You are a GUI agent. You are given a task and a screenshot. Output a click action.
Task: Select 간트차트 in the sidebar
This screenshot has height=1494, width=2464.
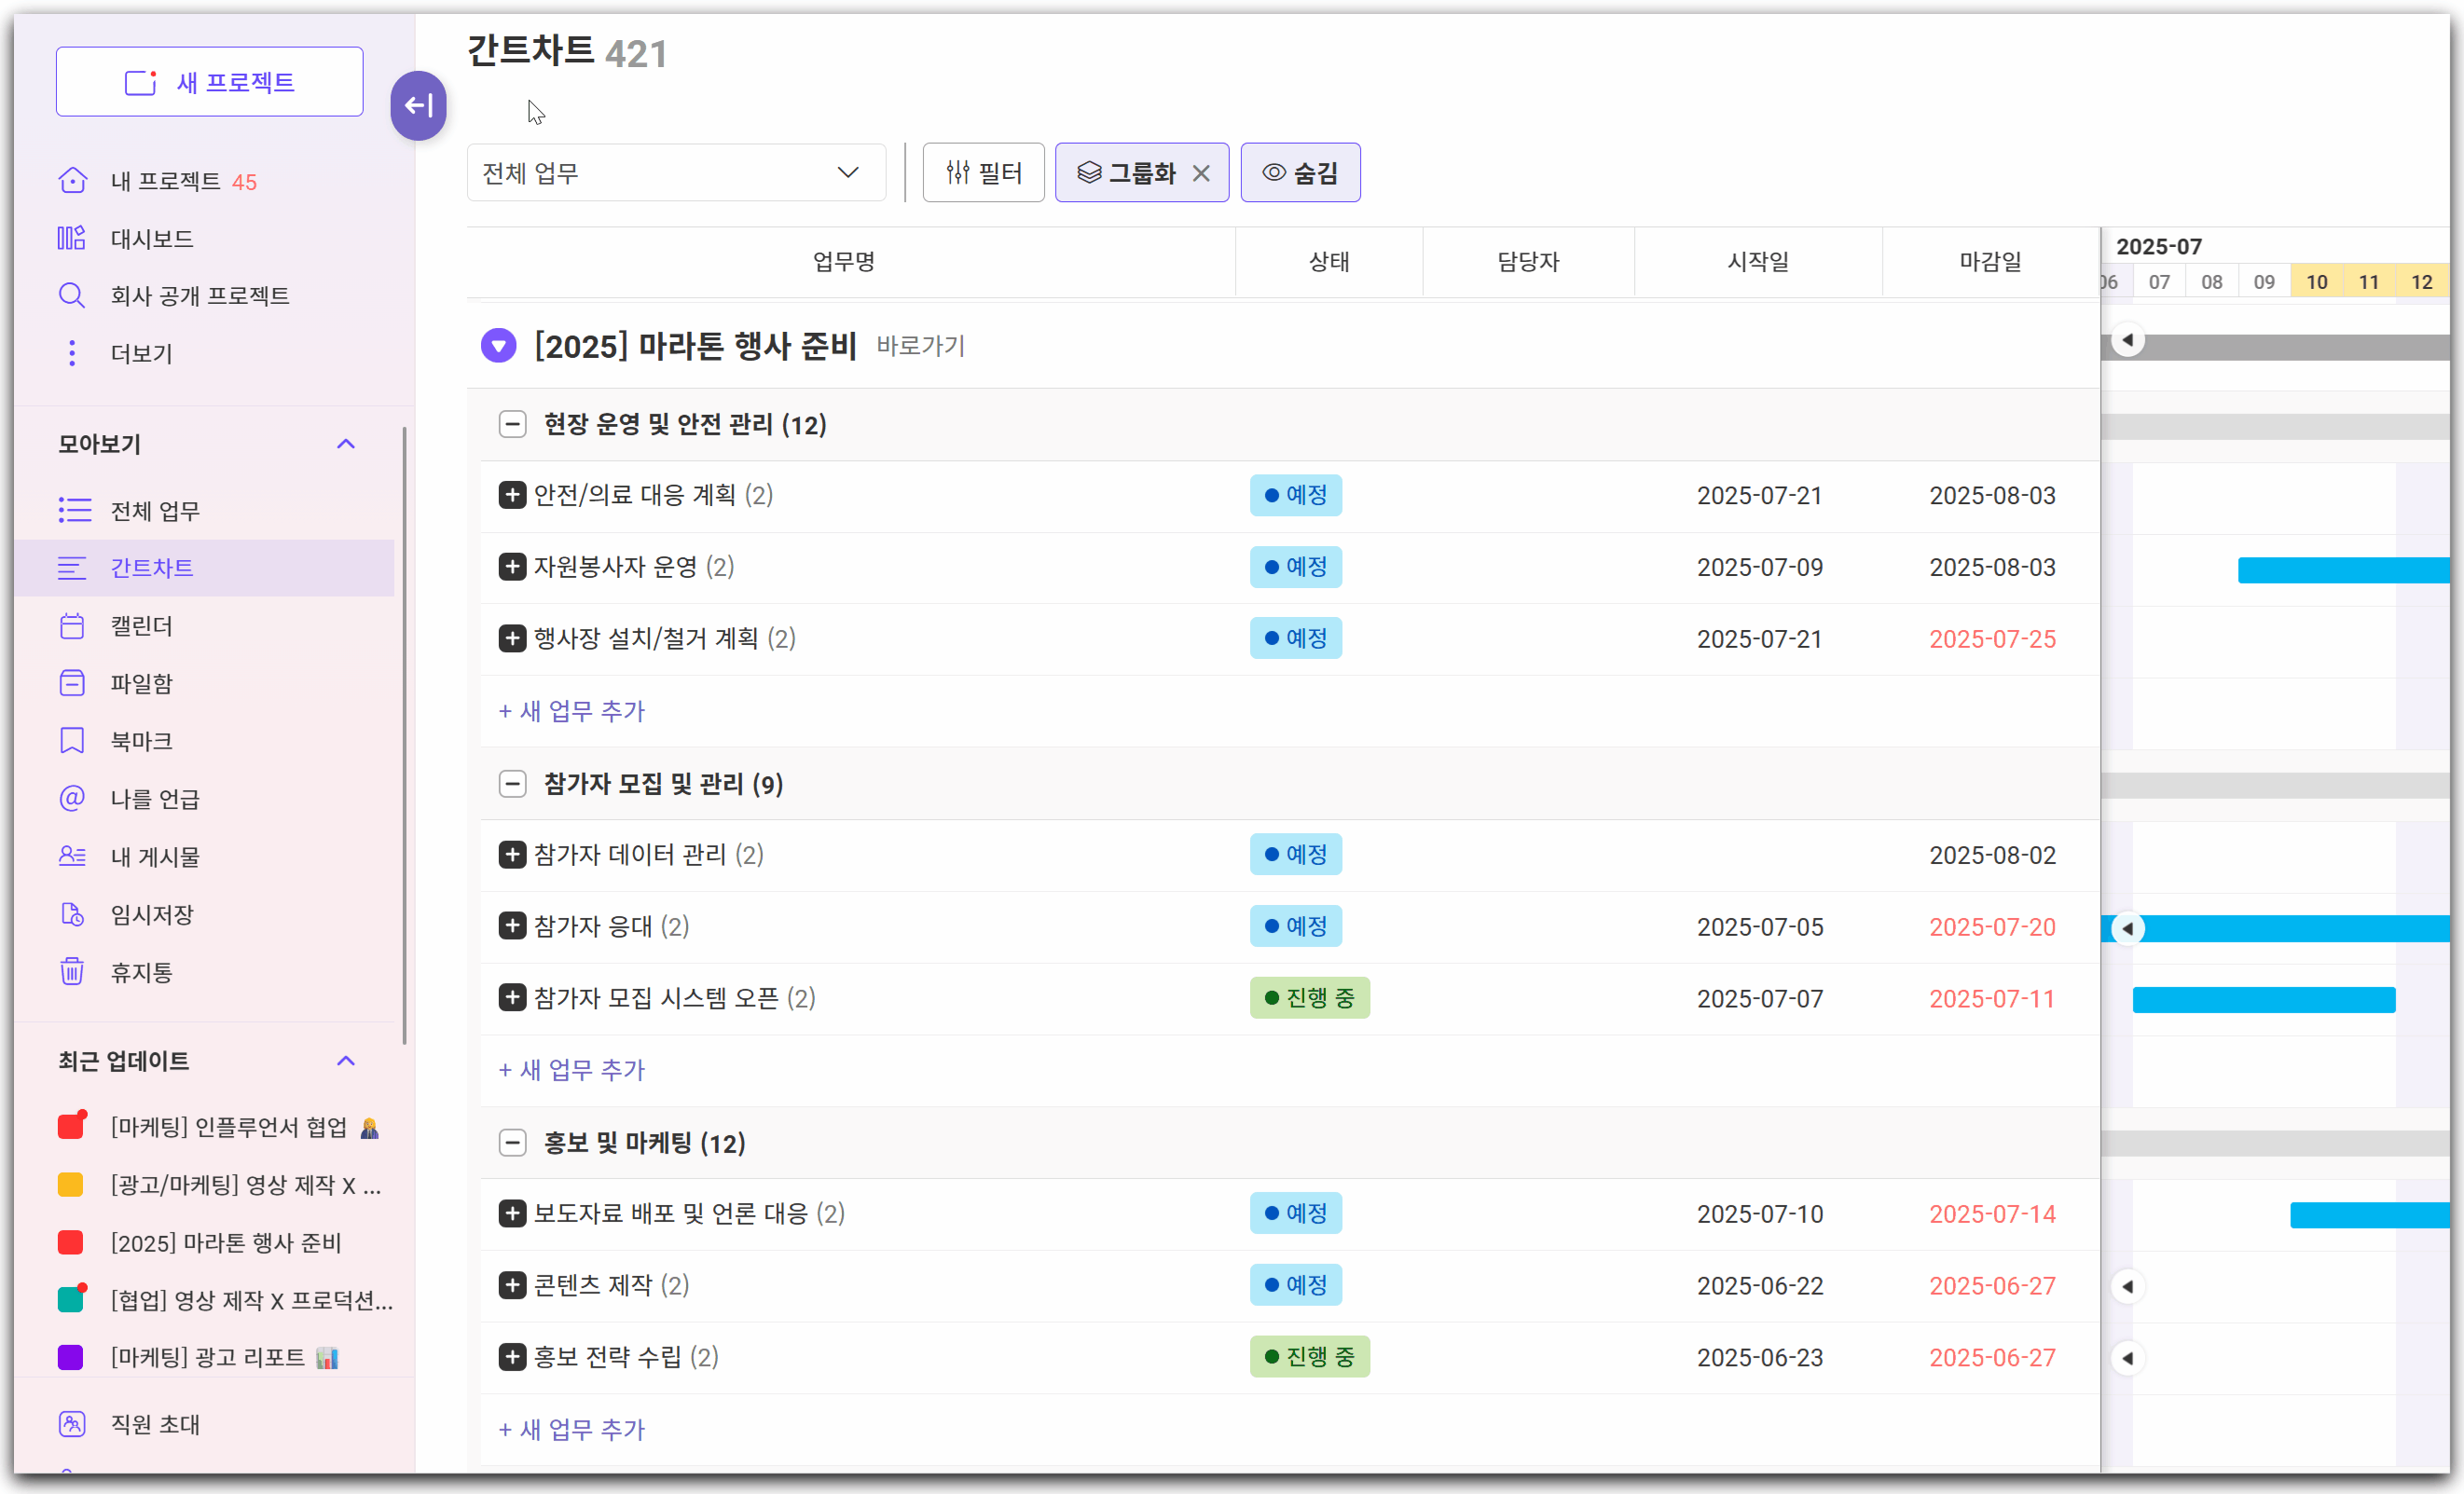coord(152,568)
